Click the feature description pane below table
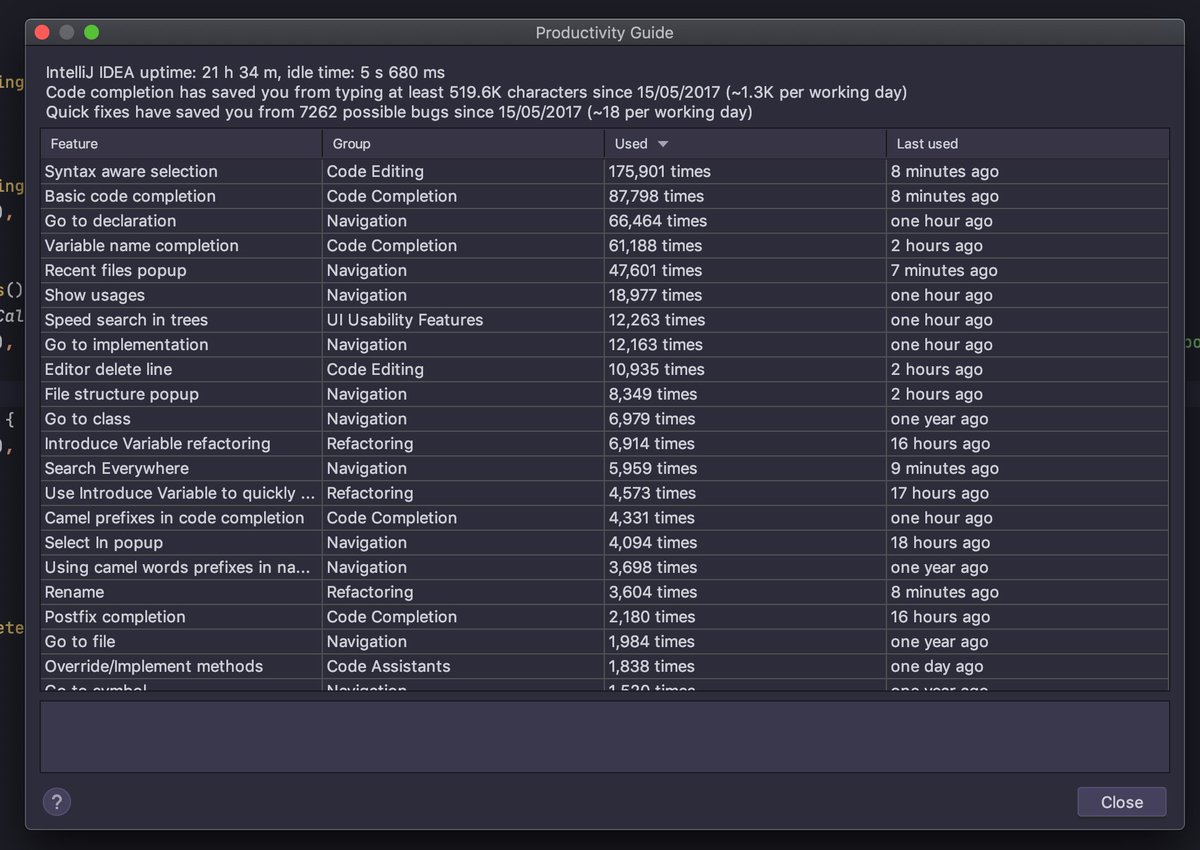This screenshot has height=850, width=1200. [604, 736]
